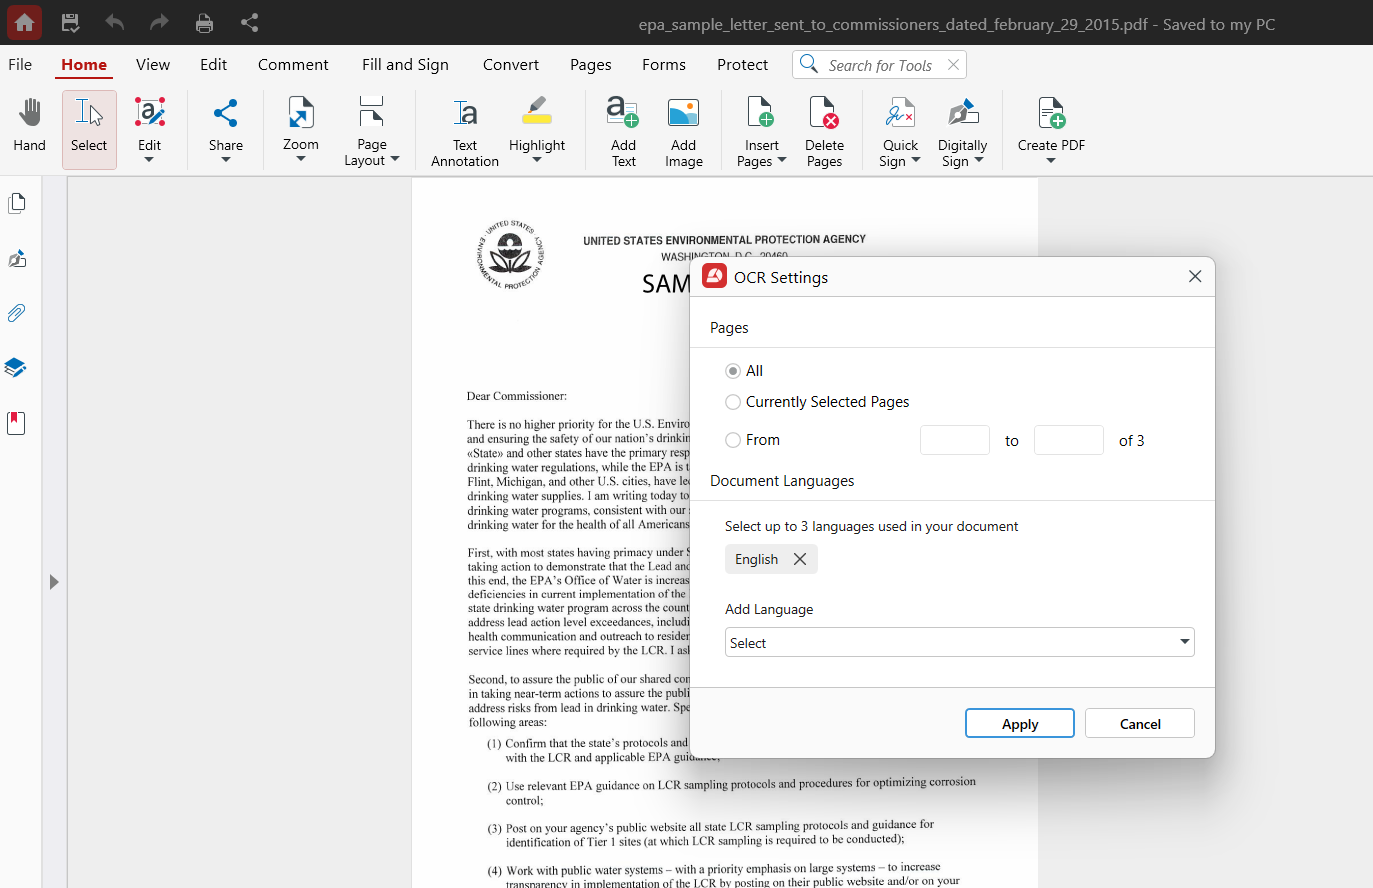The width and height of the screenshot is (1373, 888).
Task: Click the Delete Pages icon
Action: [824, 131]
